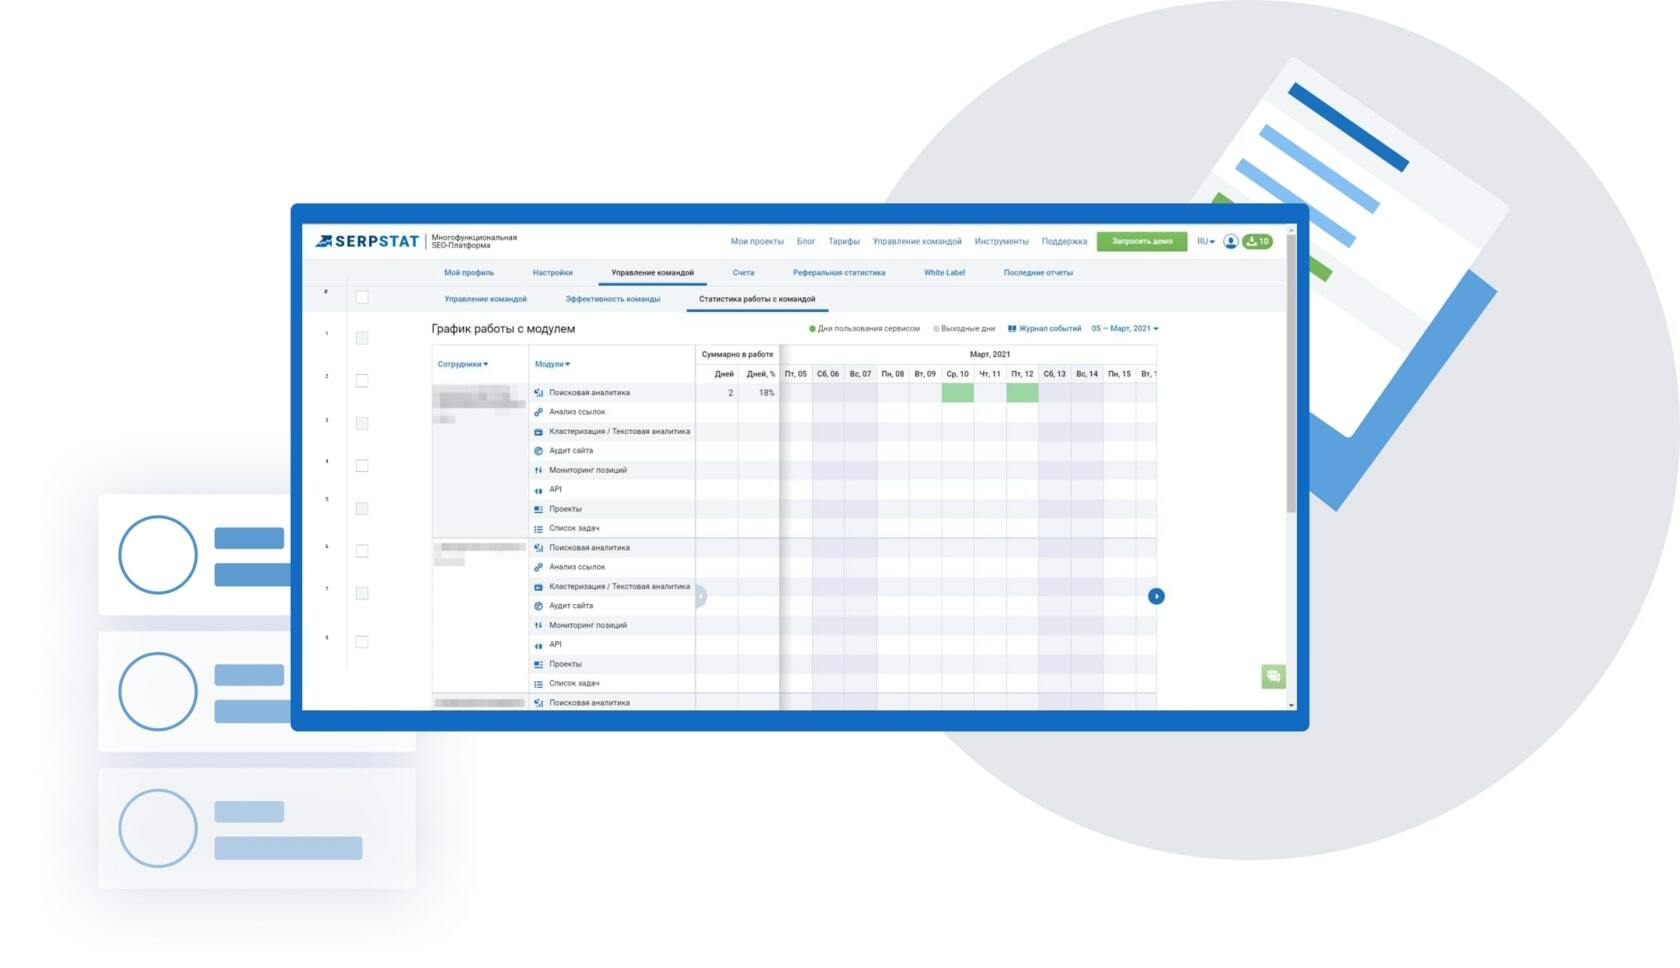
Task: Expand the Модули filter dropdown
Action: [x=552, y=364]
